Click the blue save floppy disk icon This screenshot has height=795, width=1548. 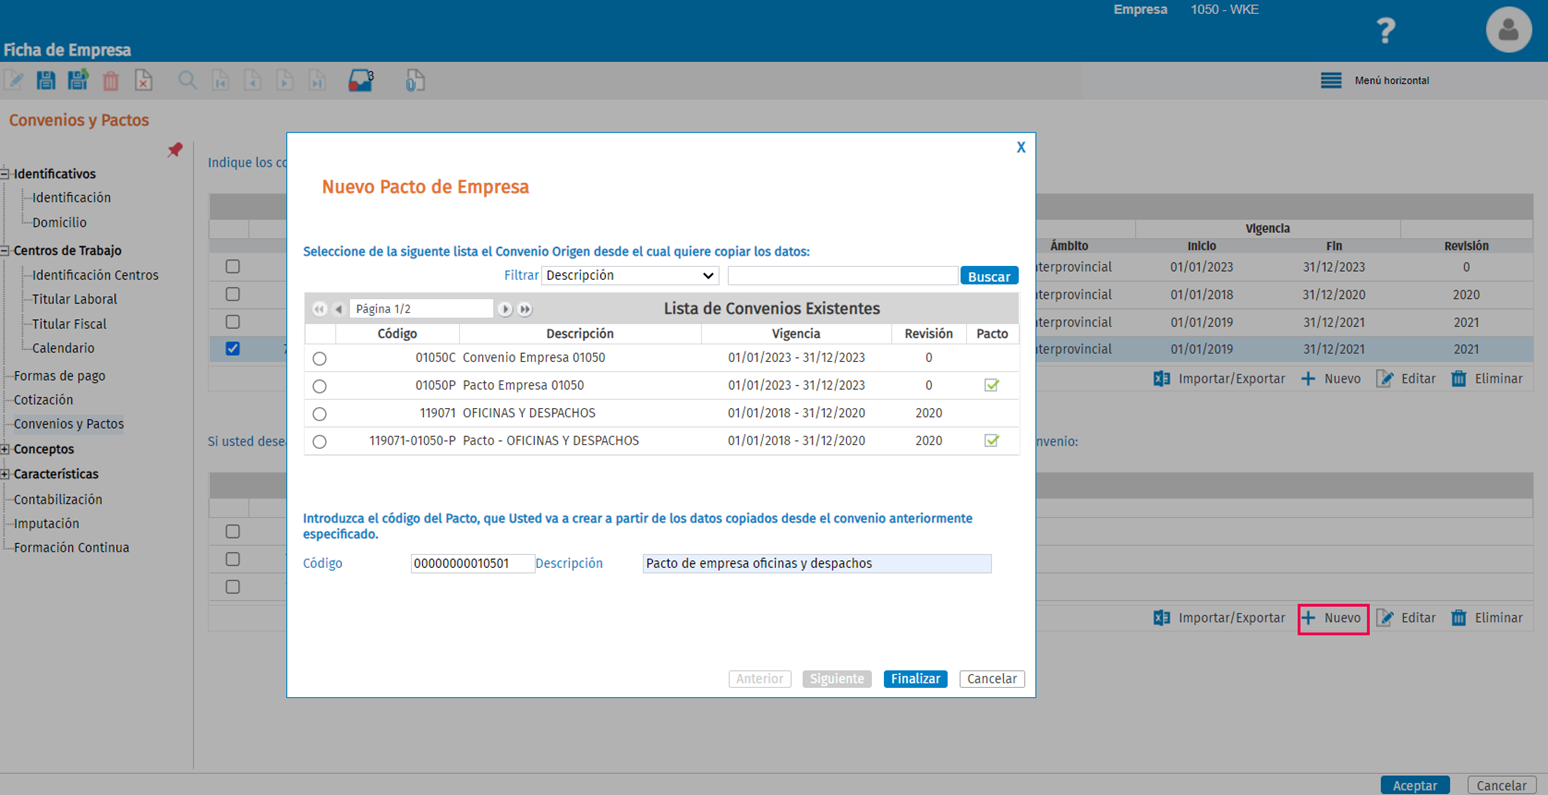coord(46,81)
